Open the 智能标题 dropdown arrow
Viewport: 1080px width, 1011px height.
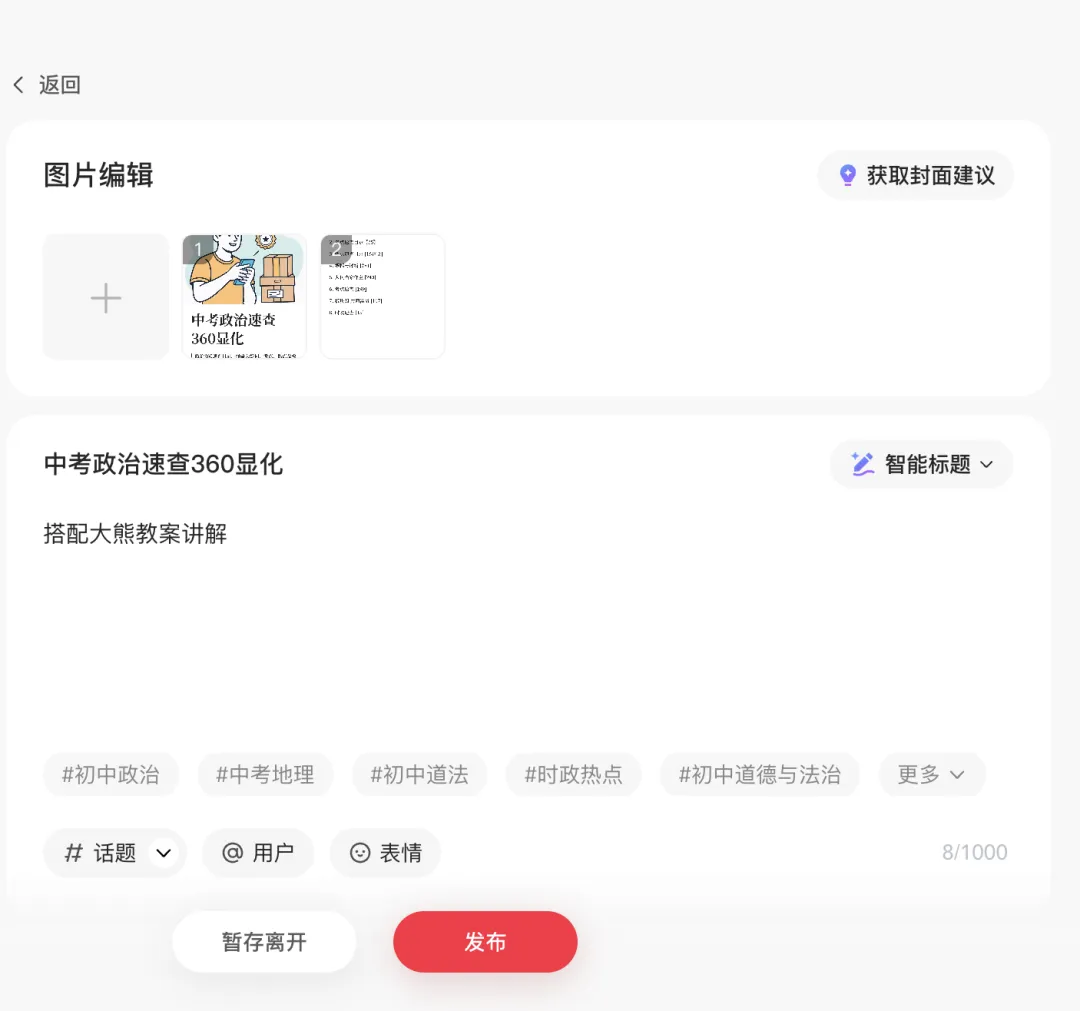(x=987, y=464)
